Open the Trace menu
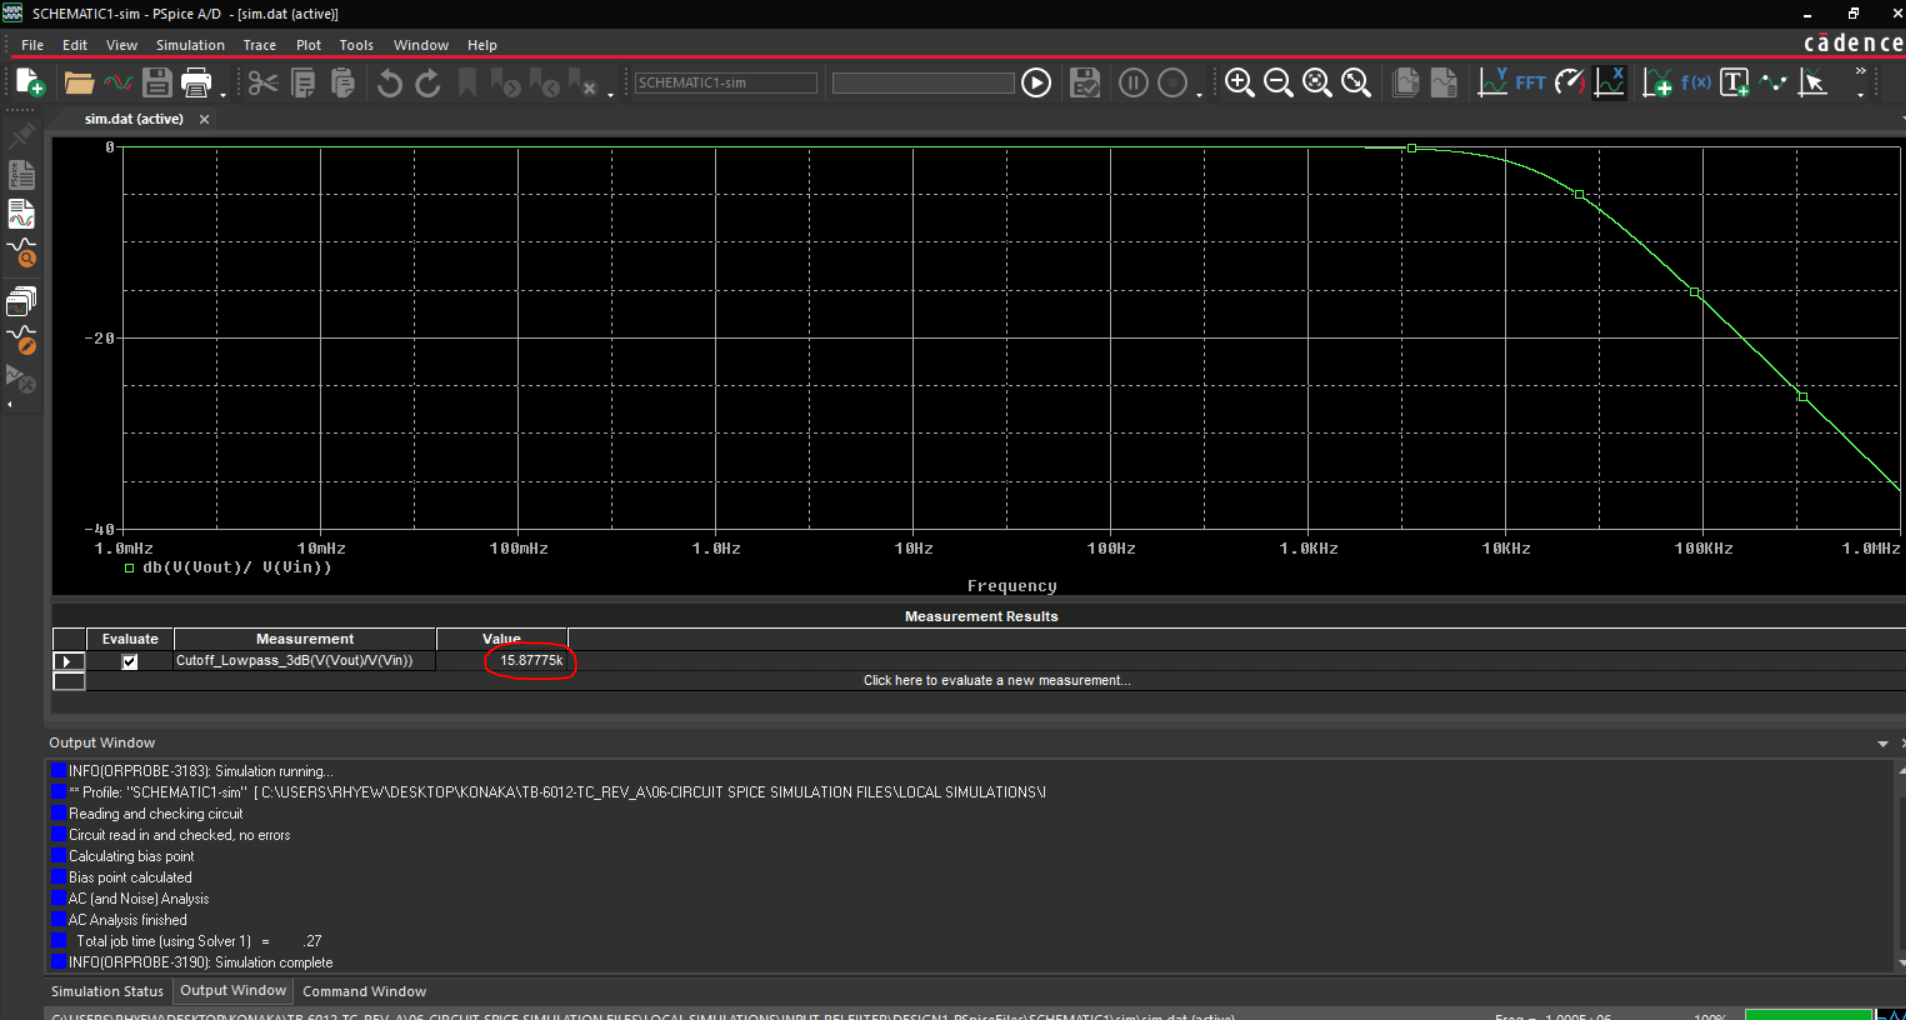Viewport: 1906px width, 1020px height. pos(259,44)
